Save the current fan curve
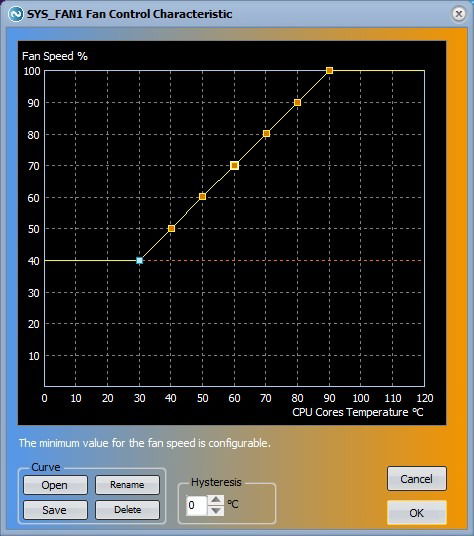This screenshot has width=474, height=536. point(55,510)
